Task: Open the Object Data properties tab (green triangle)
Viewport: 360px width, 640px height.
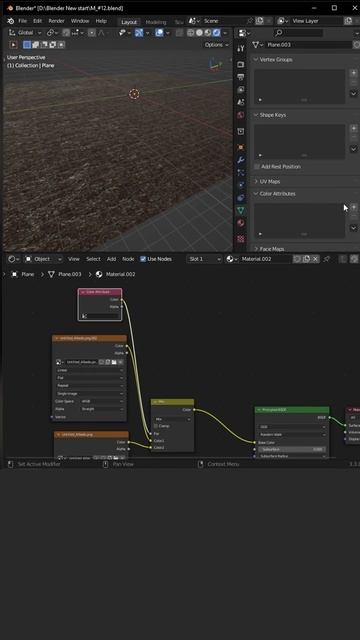Action: pos(241,211)
